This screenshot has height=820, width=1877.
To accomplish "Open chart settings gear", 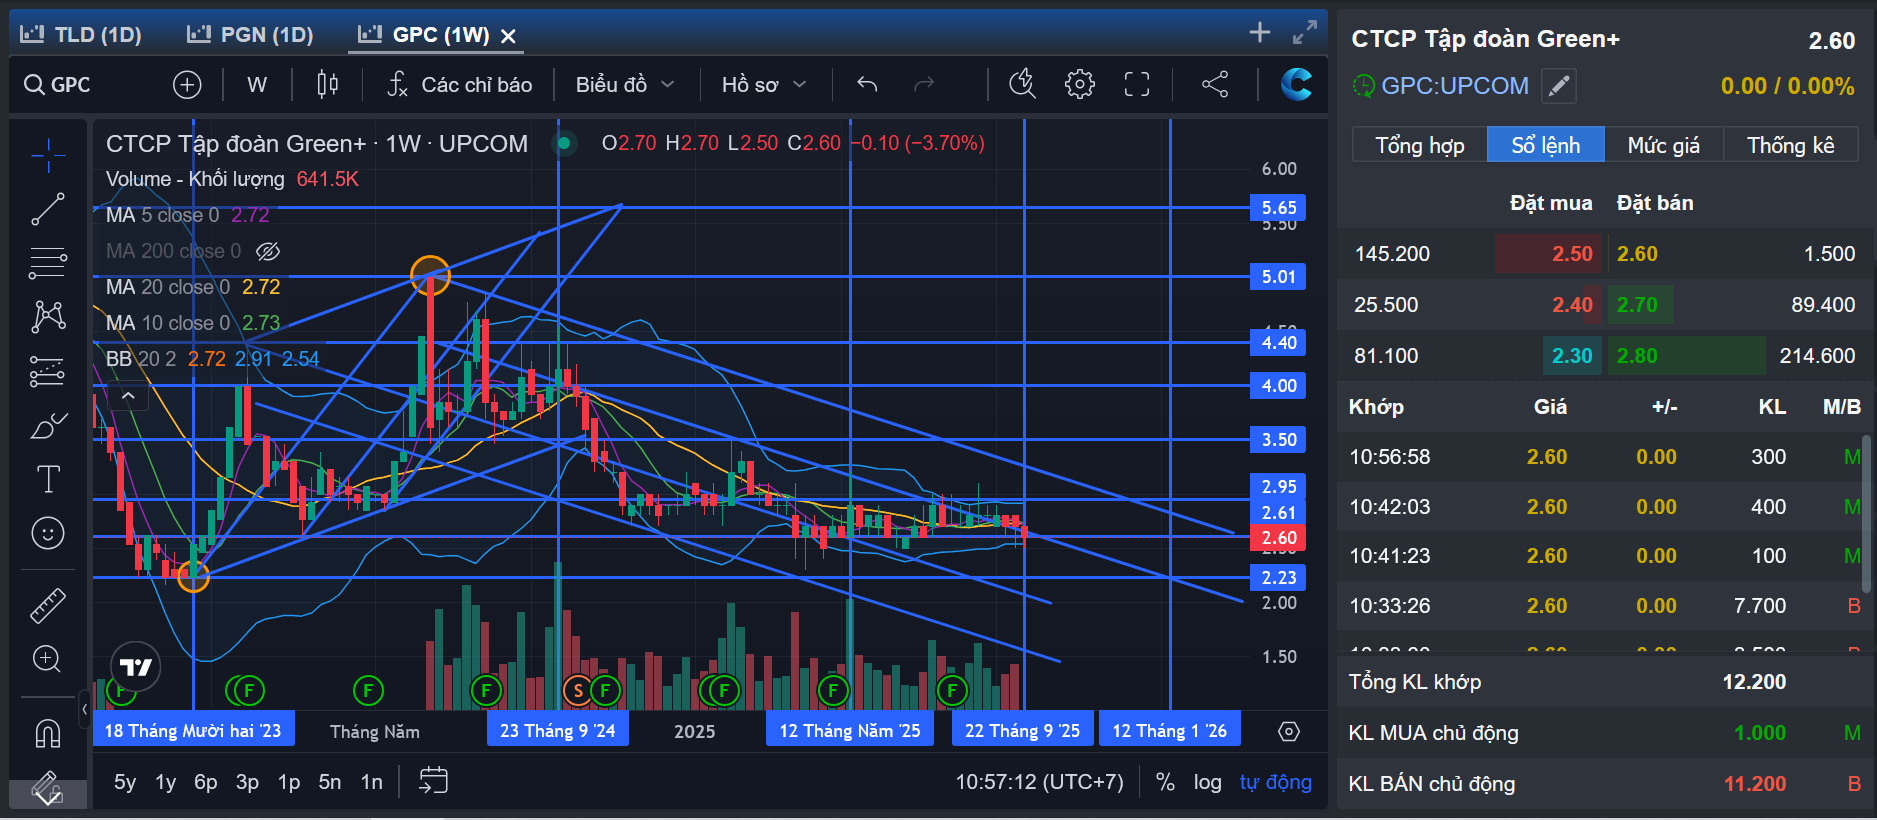I will coord(1080,85).
